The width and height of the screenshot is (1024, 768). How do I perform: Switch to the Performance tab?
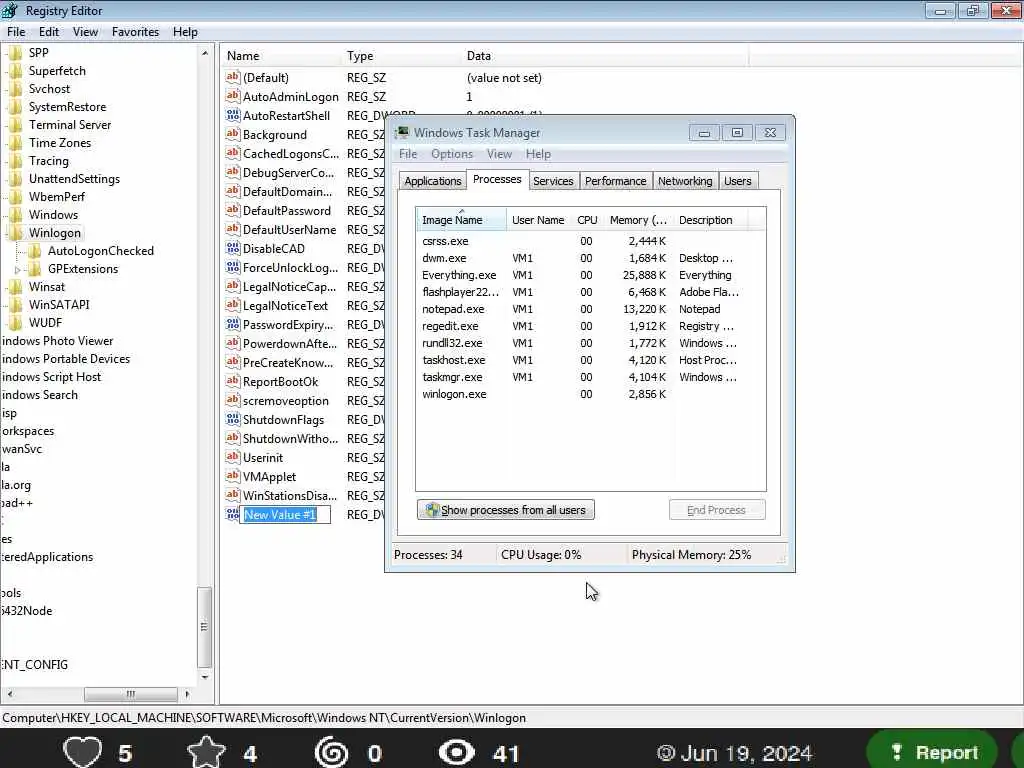coord(615,181)
